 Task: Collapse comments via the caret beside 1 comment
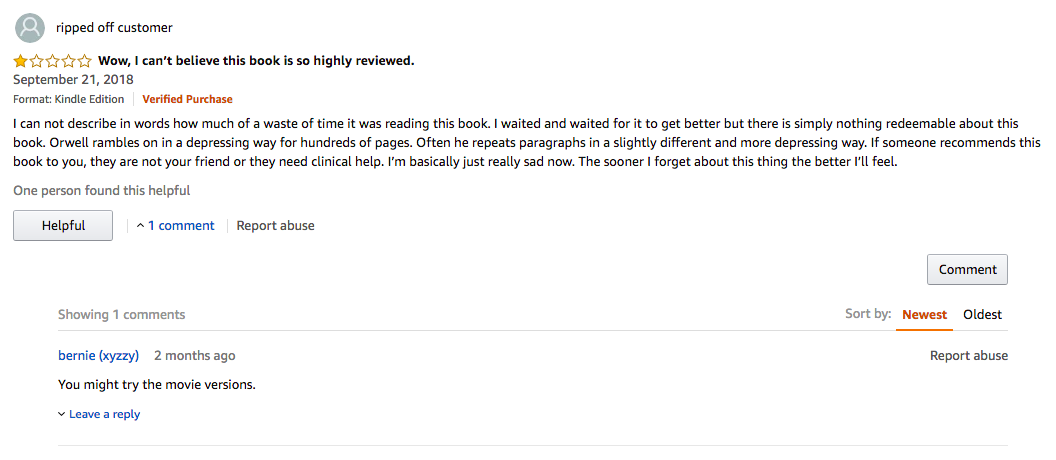click(x=140, y=226)
